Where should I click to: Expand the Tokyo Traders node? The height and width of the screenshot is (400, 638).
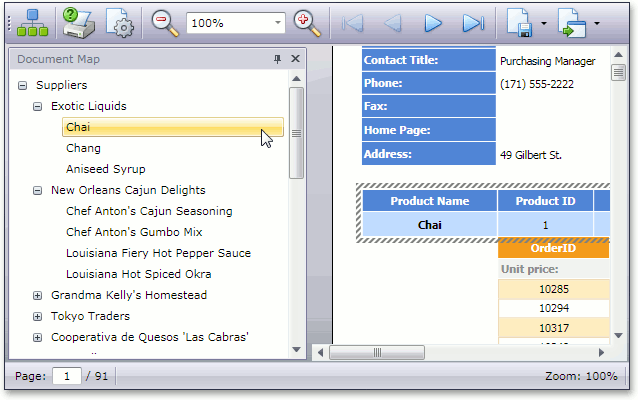pyautogui.click(x=38, y=316)
